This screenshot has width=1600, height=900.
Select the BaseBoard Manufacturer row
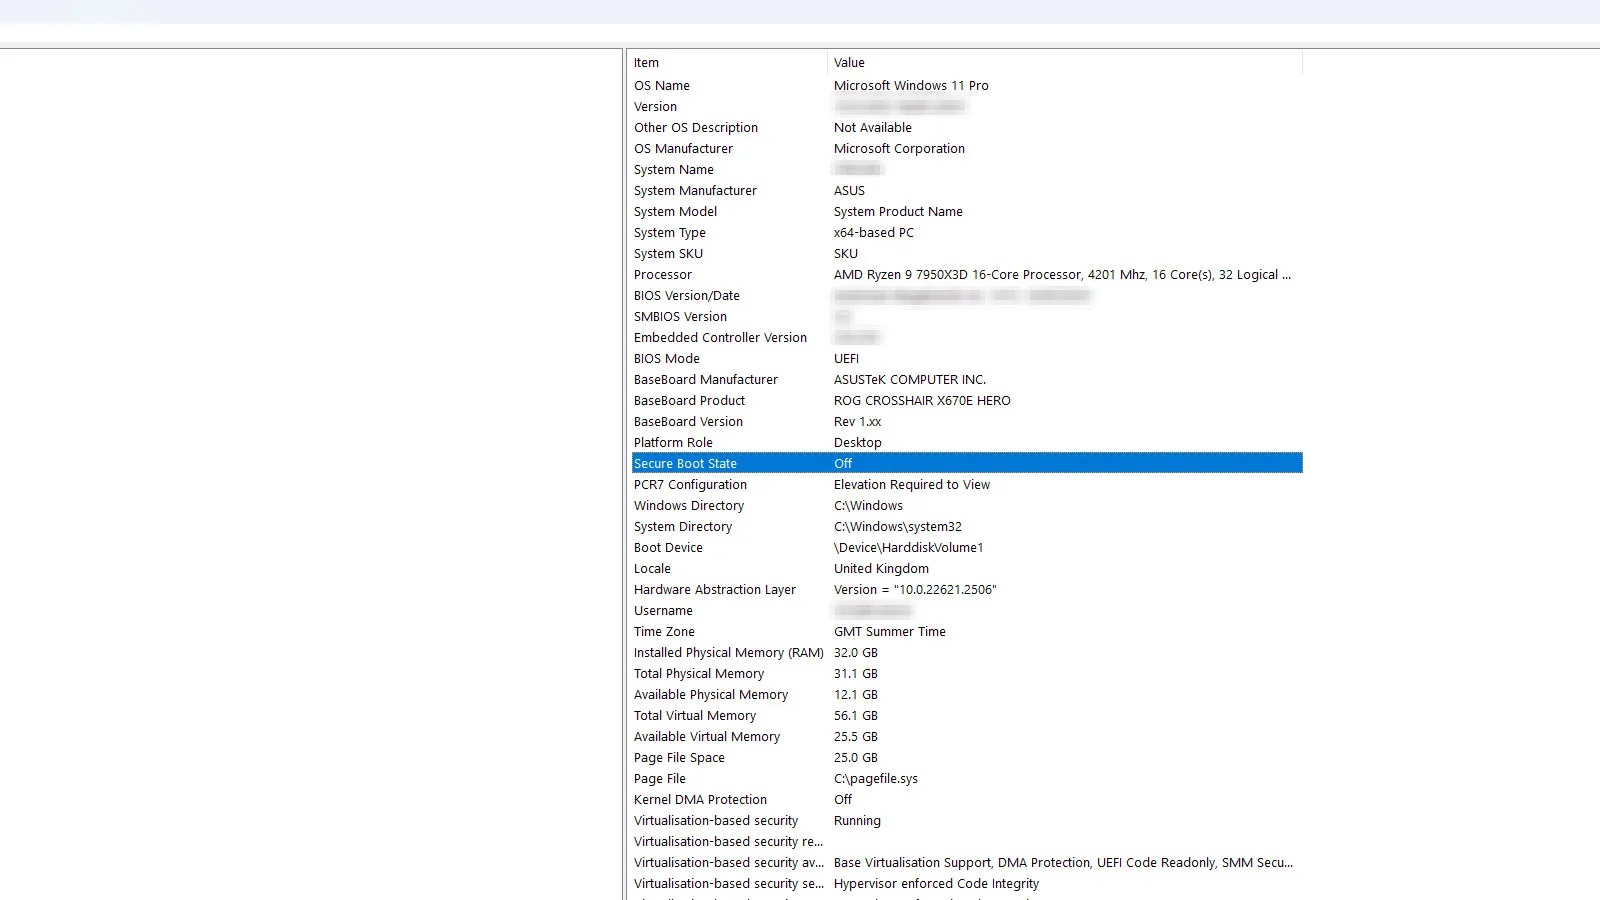967,379
